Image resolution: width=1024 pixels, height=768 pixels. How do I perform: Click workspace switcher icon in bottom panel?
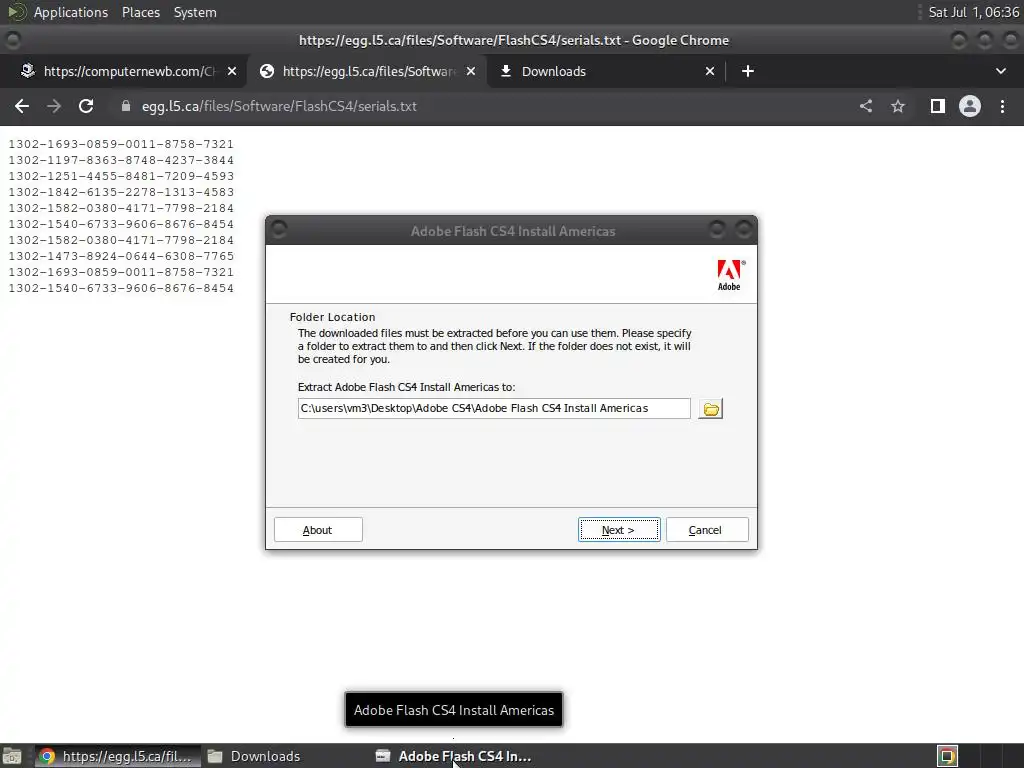(x=948, y=756)
